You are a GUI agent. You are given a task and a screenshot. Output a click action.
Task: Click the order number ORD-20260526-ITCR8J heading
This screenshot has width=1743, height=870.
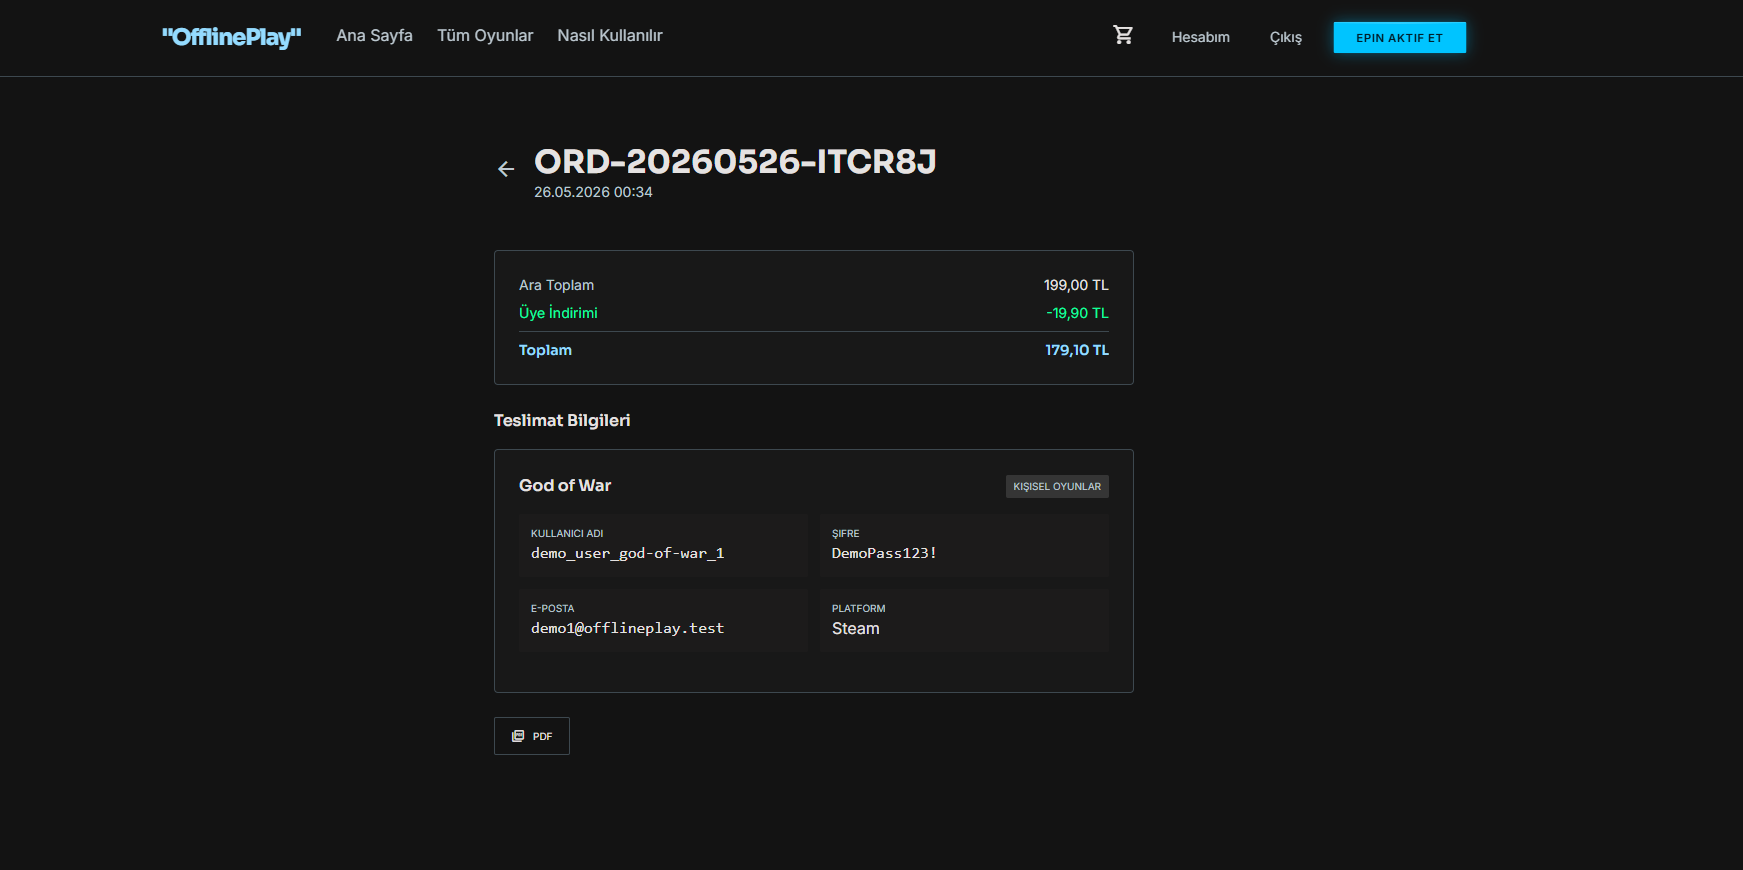click(735, 162)
